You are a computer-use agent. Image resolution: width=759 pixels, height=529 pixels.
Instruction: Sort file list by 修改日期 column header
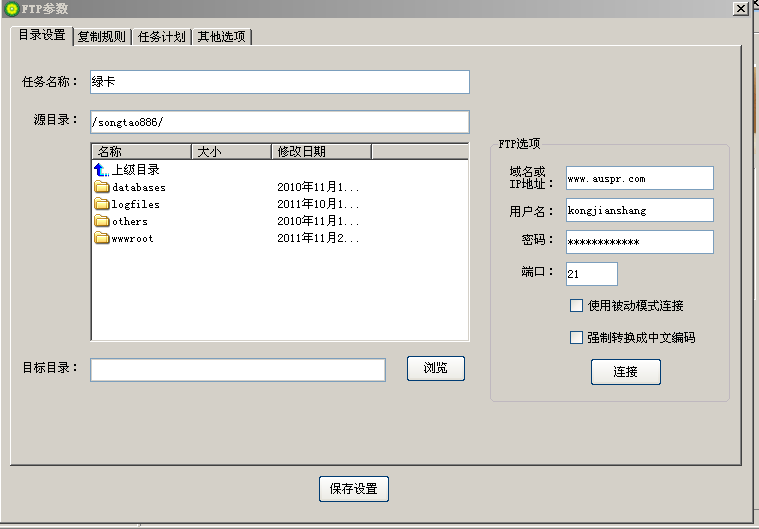click(321, 152)
